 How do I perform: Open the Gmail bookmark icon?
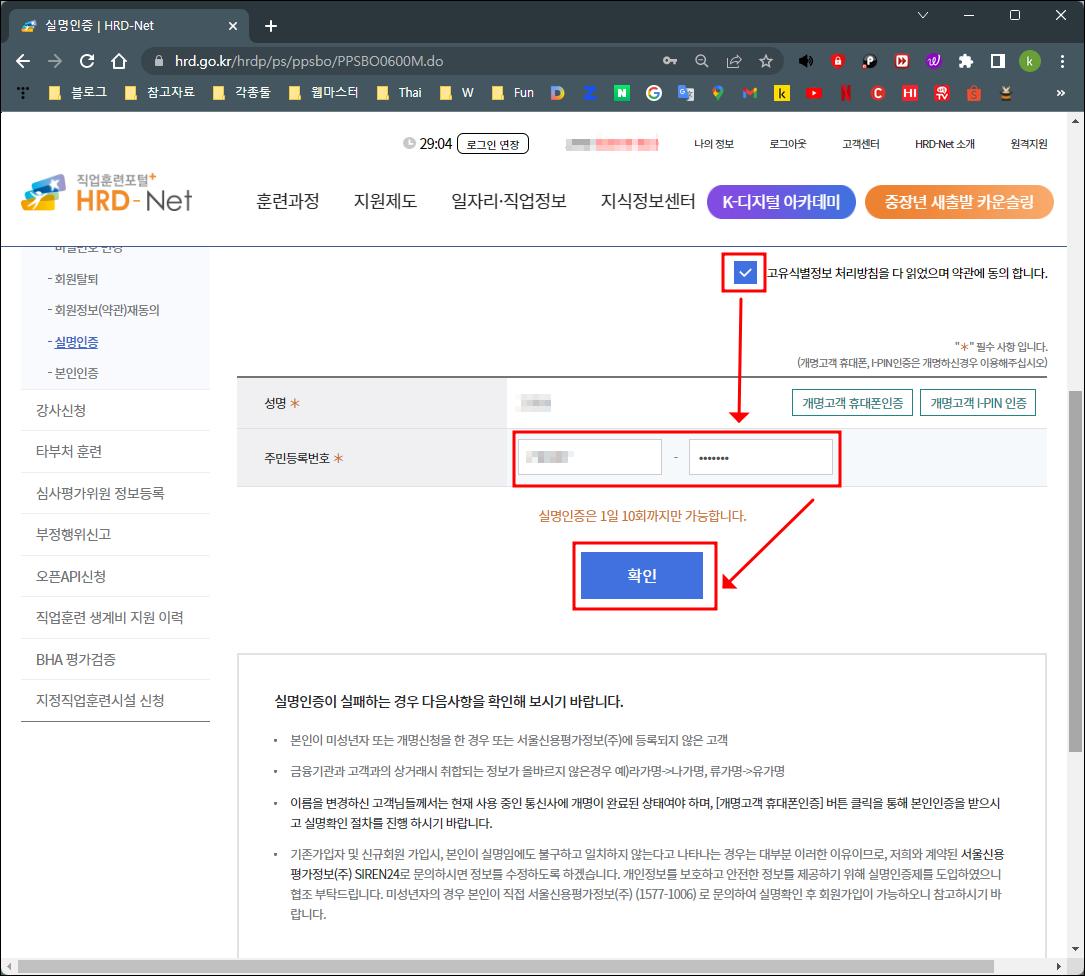[x=749, y=94]
